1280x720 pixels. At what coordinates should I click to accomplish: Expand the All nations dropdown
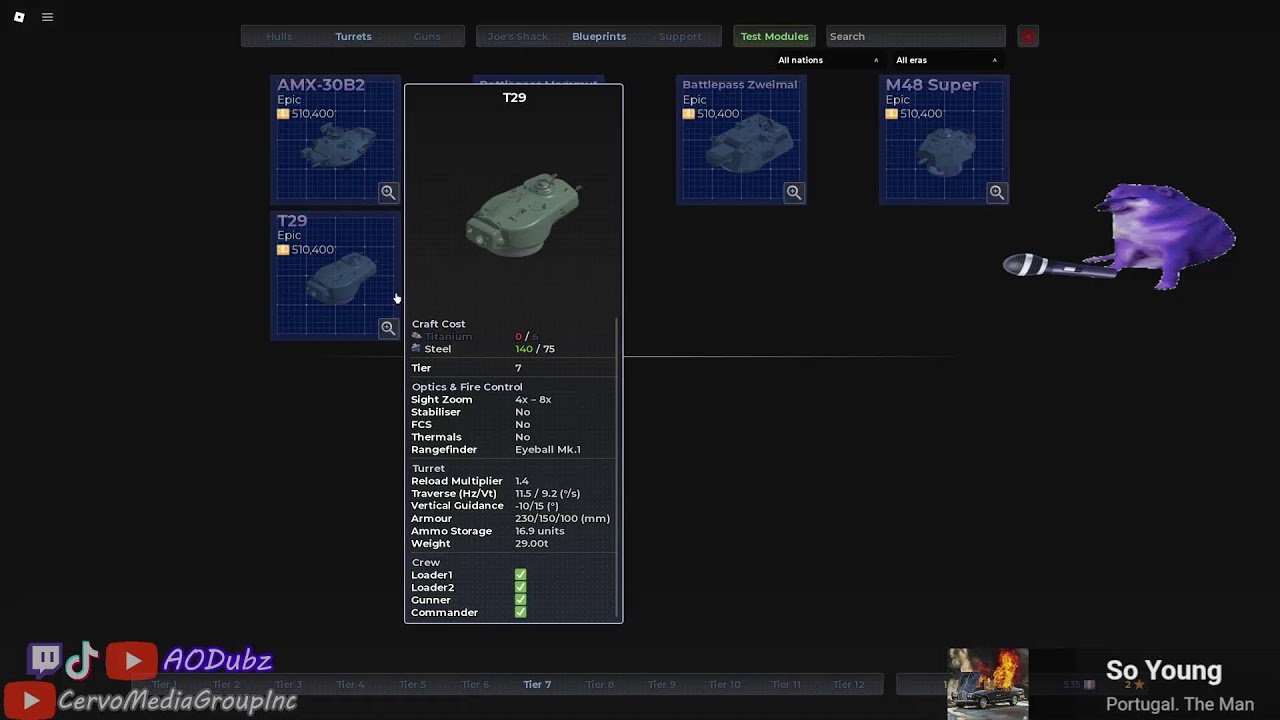coord(828,60)
